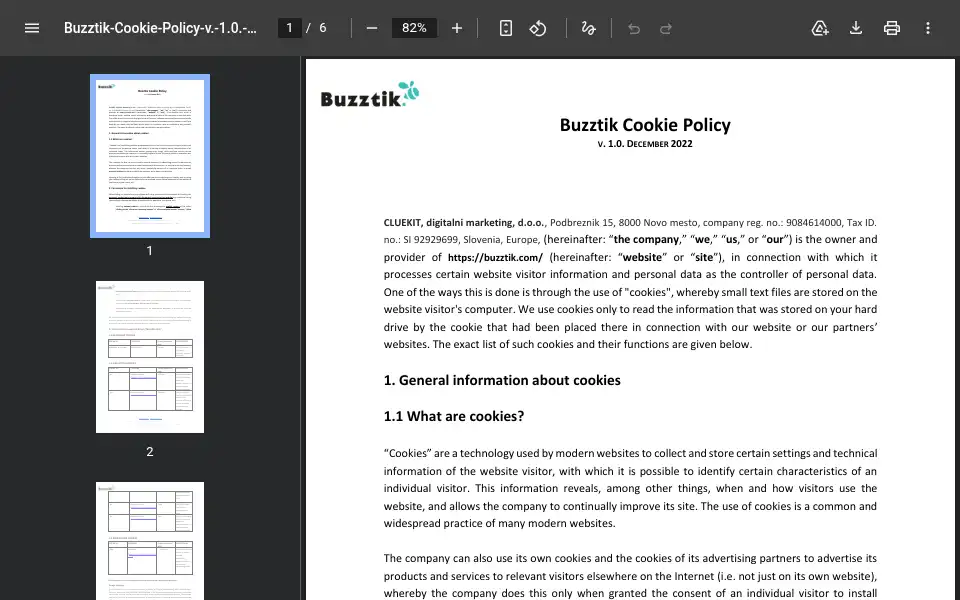The width and height of the screenshot is (960, 600).
Task: Zoom in with the plus icon
Action: click(457, 28)
